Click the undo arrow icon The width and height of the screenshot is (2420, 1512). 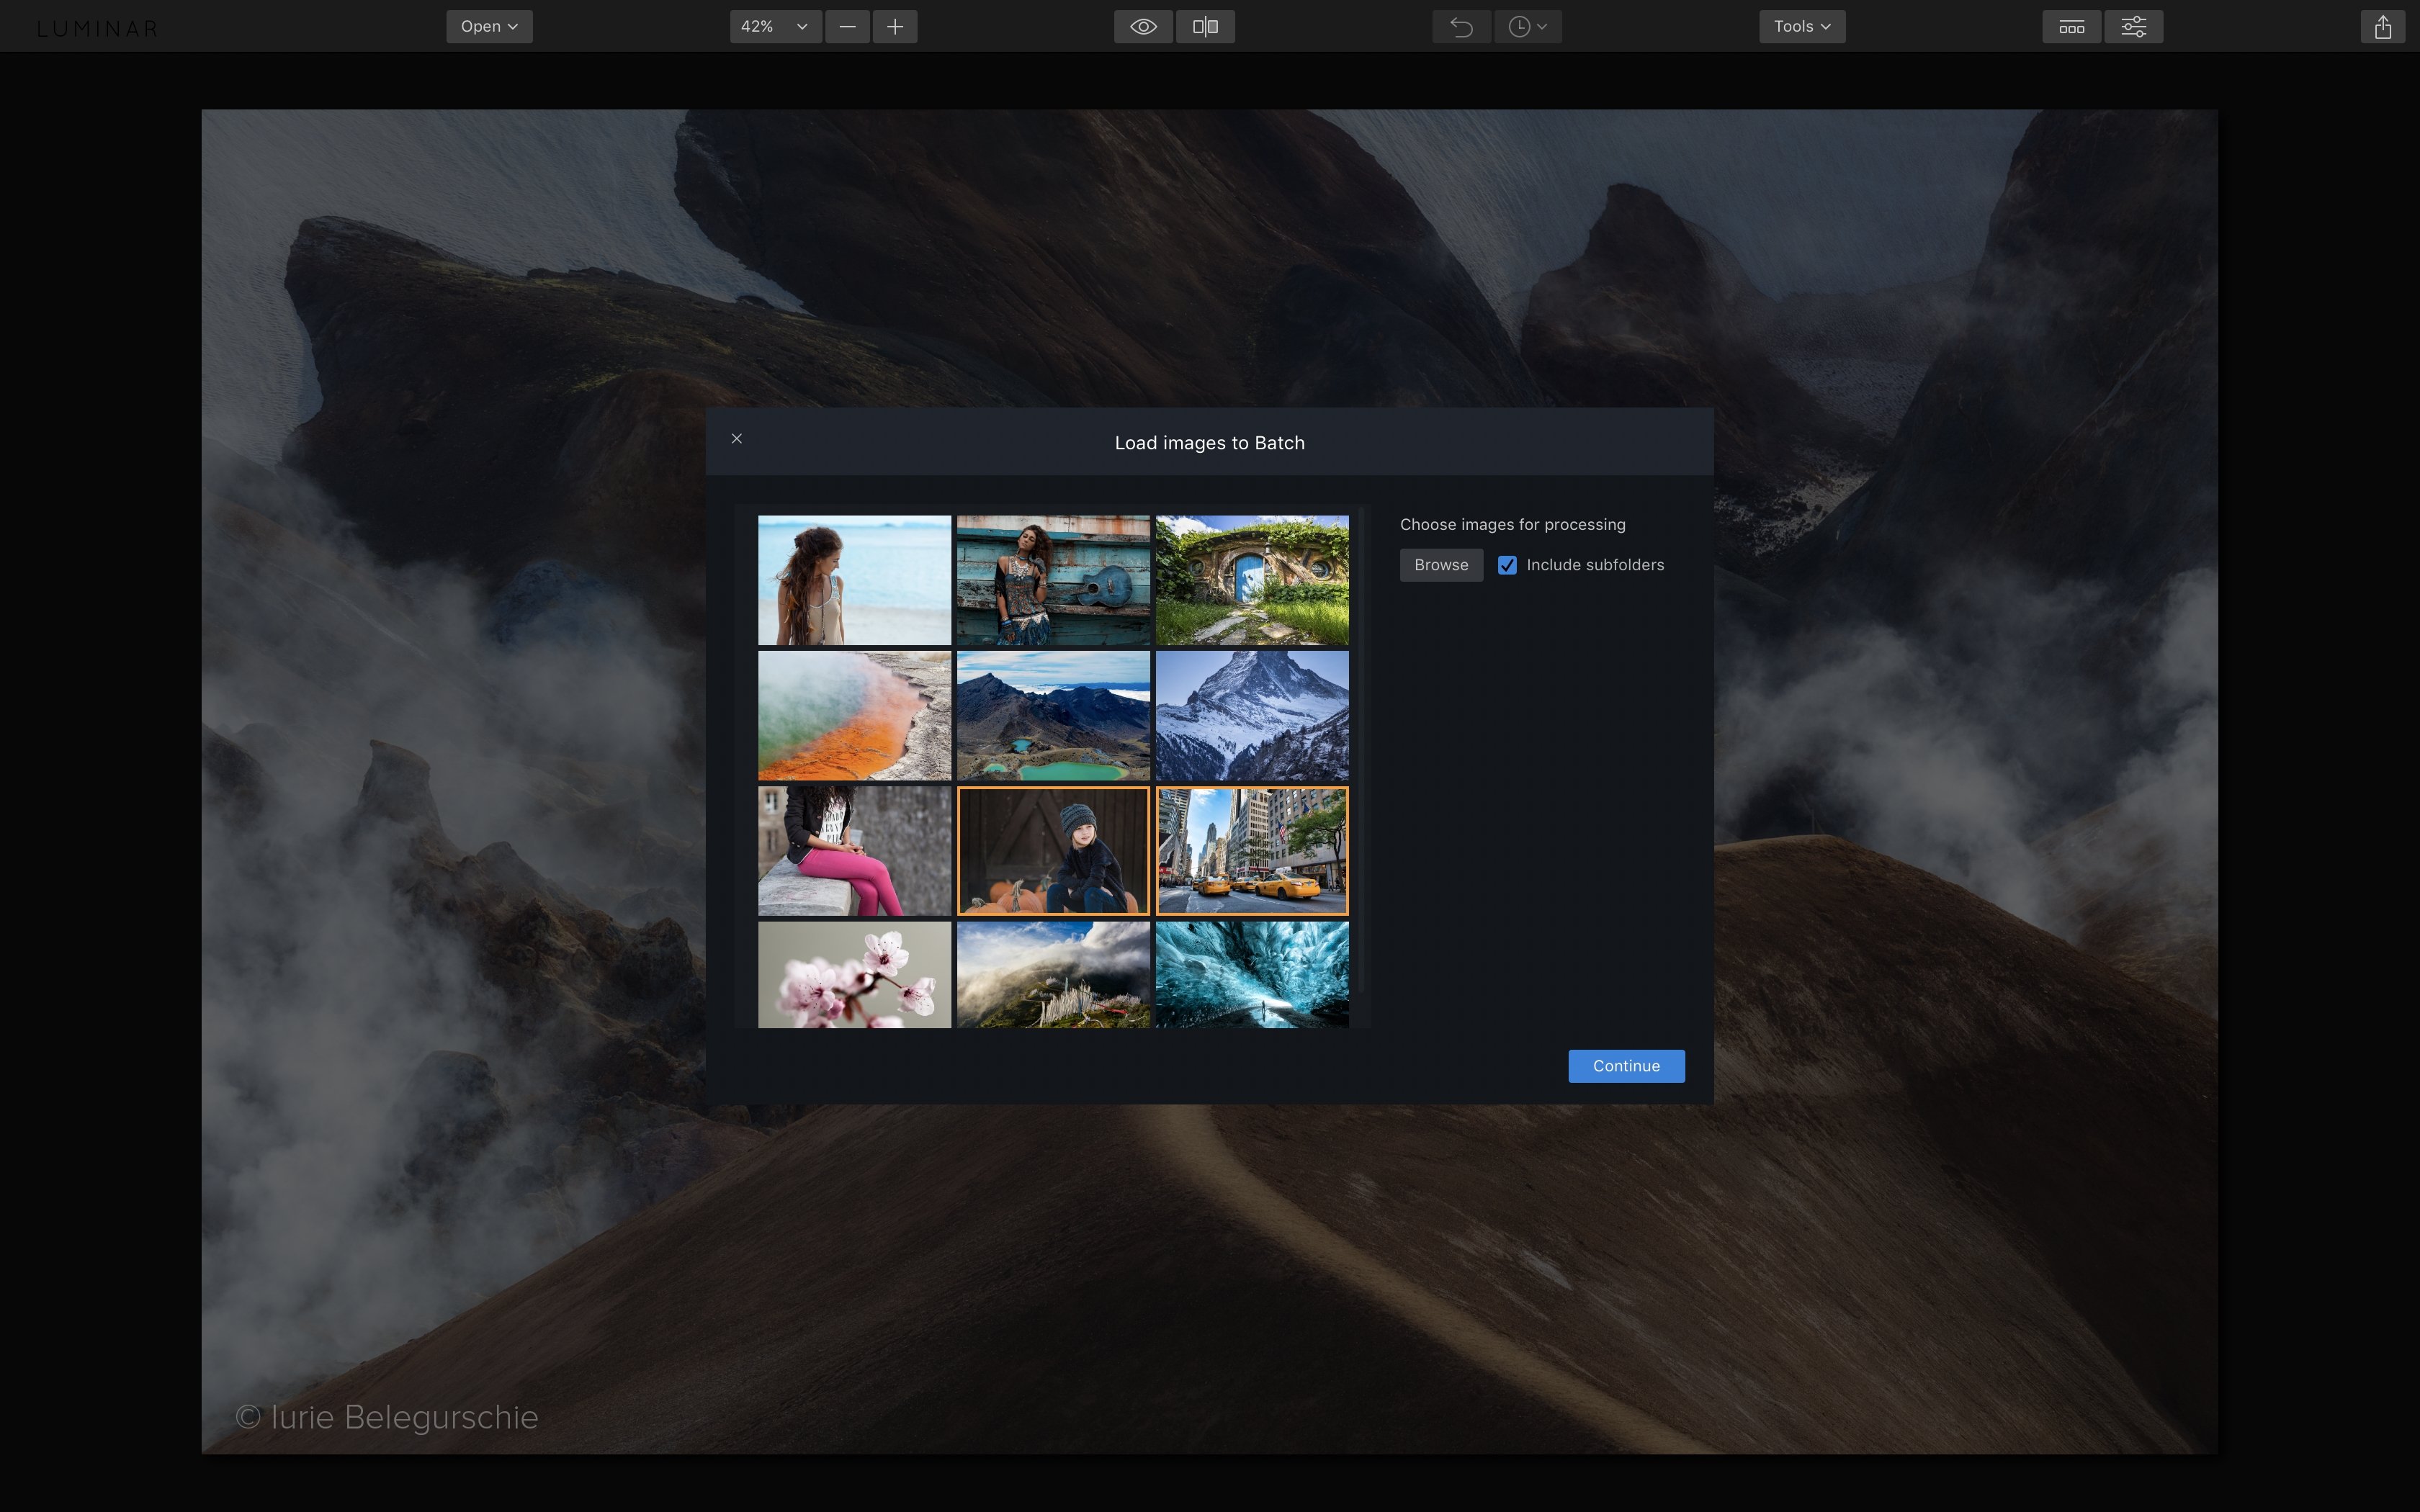click(1461, 27)
